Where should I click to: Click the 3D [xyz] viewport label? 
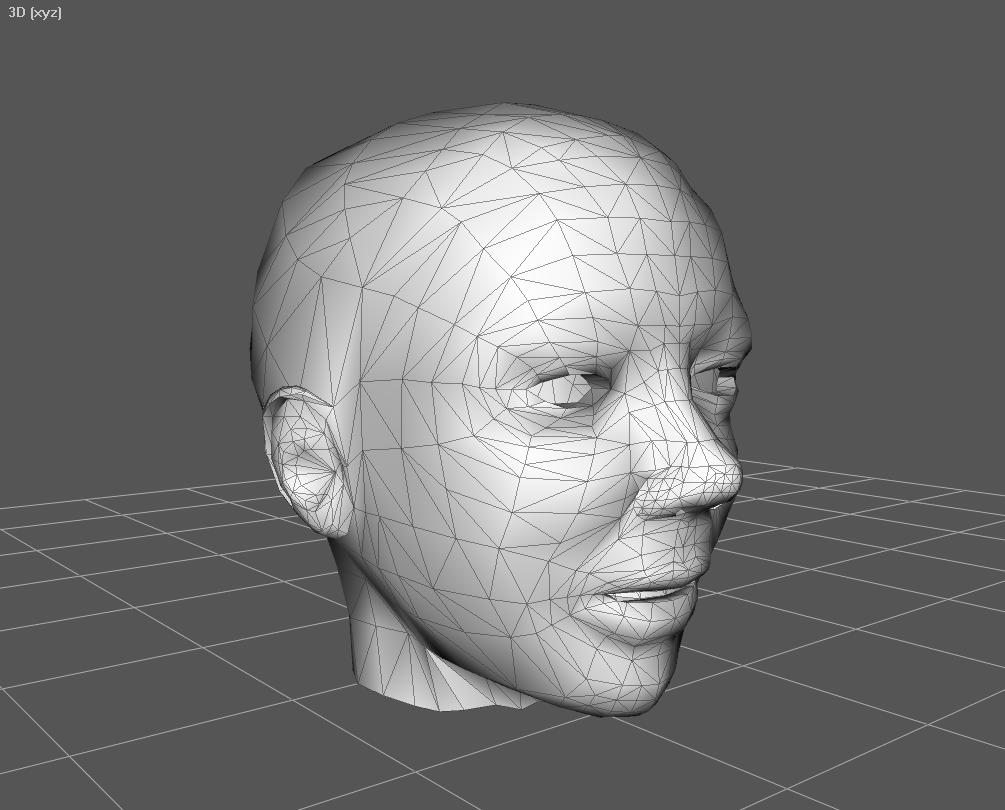(x=35, y=13)
